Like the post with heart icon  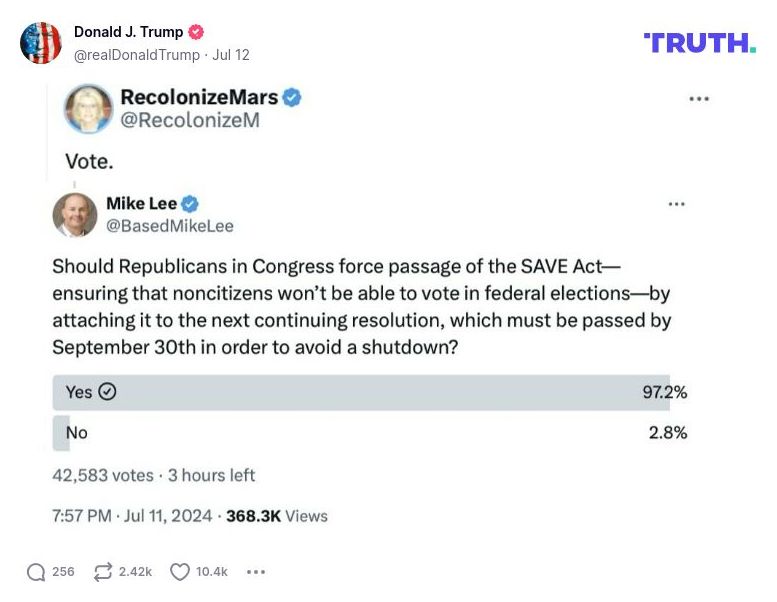coord(180,572)
